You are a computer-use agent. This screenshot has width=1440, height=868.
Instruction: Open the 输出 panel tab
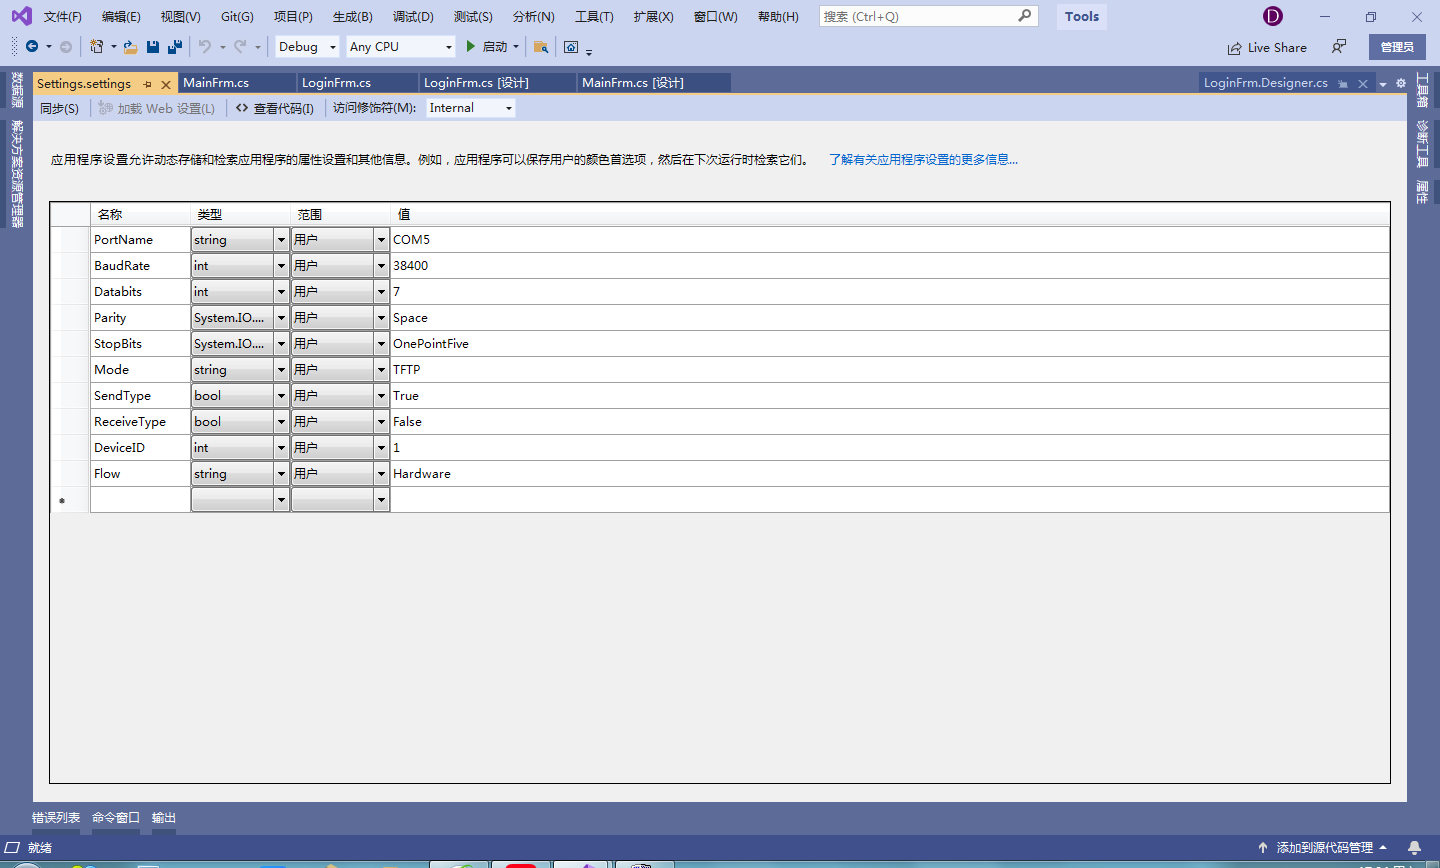pyautogui.click(x=164, y=818)
